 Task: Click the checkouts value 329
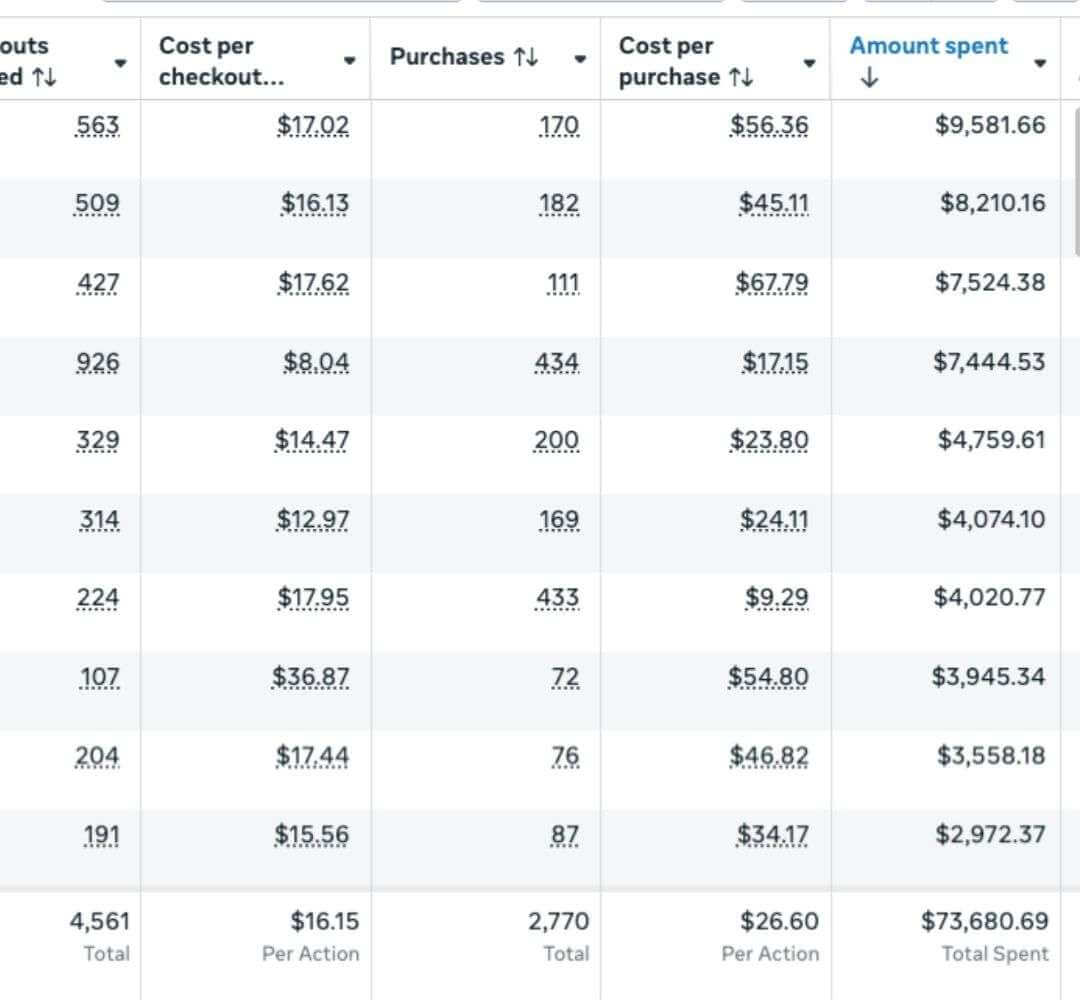click(98, 441)
